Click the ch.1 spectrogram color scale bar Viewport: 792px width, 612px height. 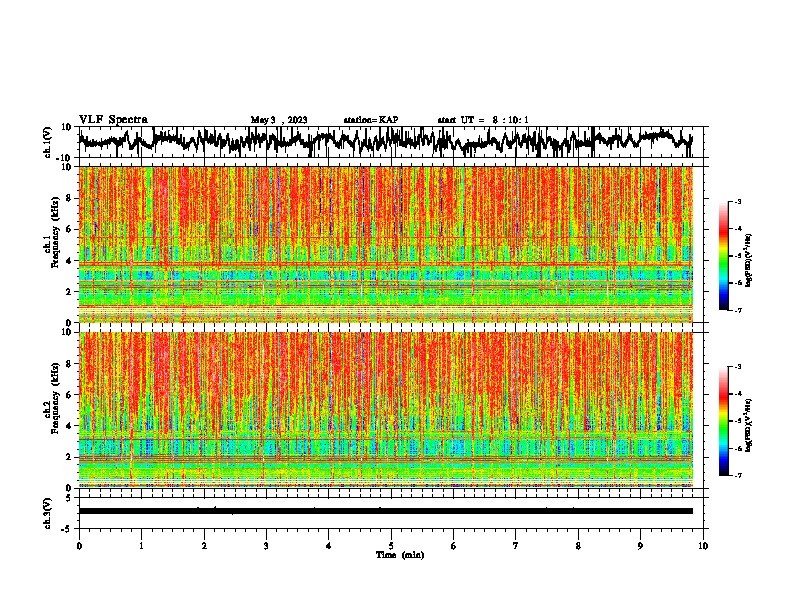pyautogui.click(x=723, y=256)
